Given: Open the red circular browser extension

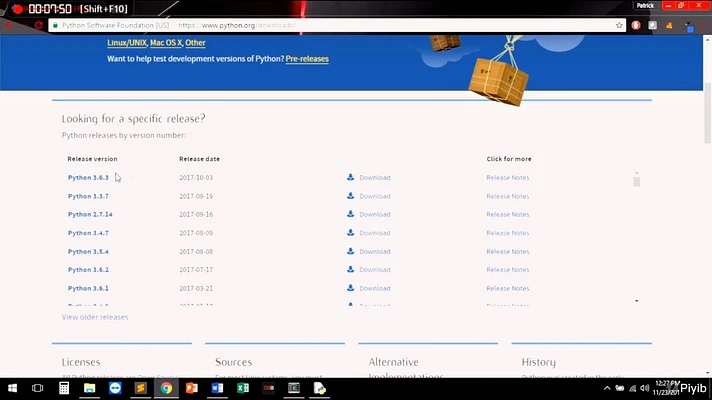Looking at the screenshot, I should pos(636,25).
